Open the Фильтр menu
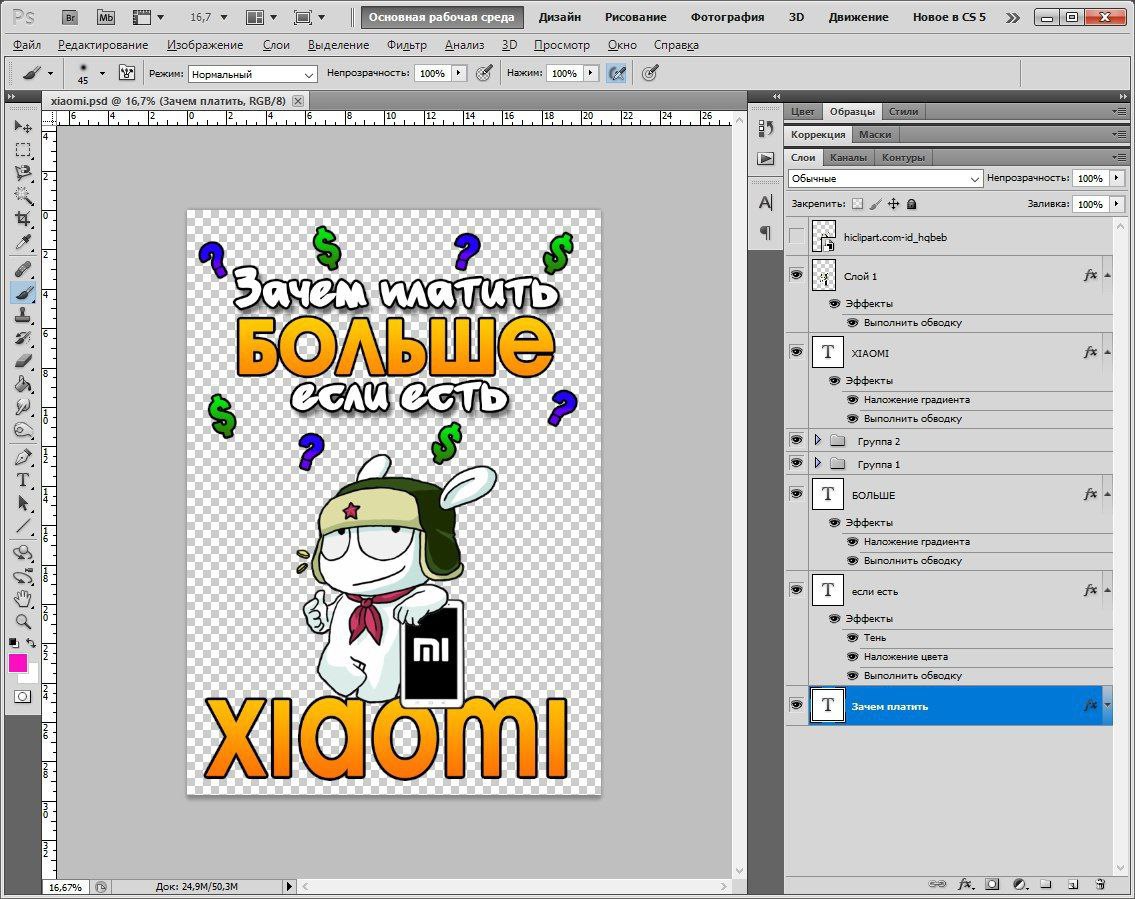 tap(407, 45)
